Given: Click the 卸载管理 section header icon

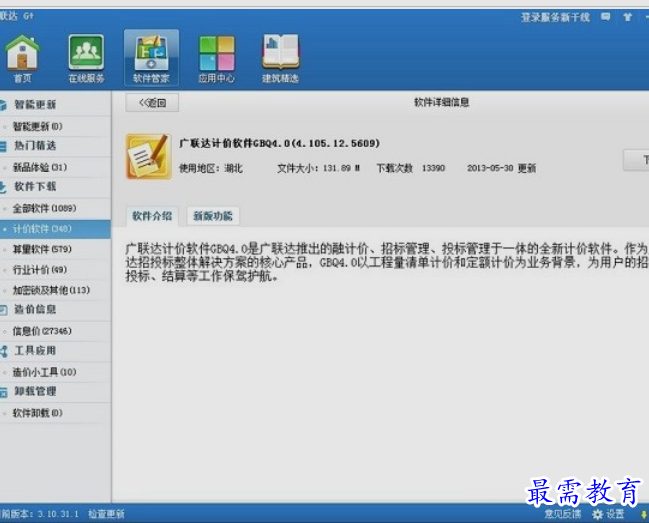Looking at the screenshot, I should pyautogui.click(x=3, y=392).
